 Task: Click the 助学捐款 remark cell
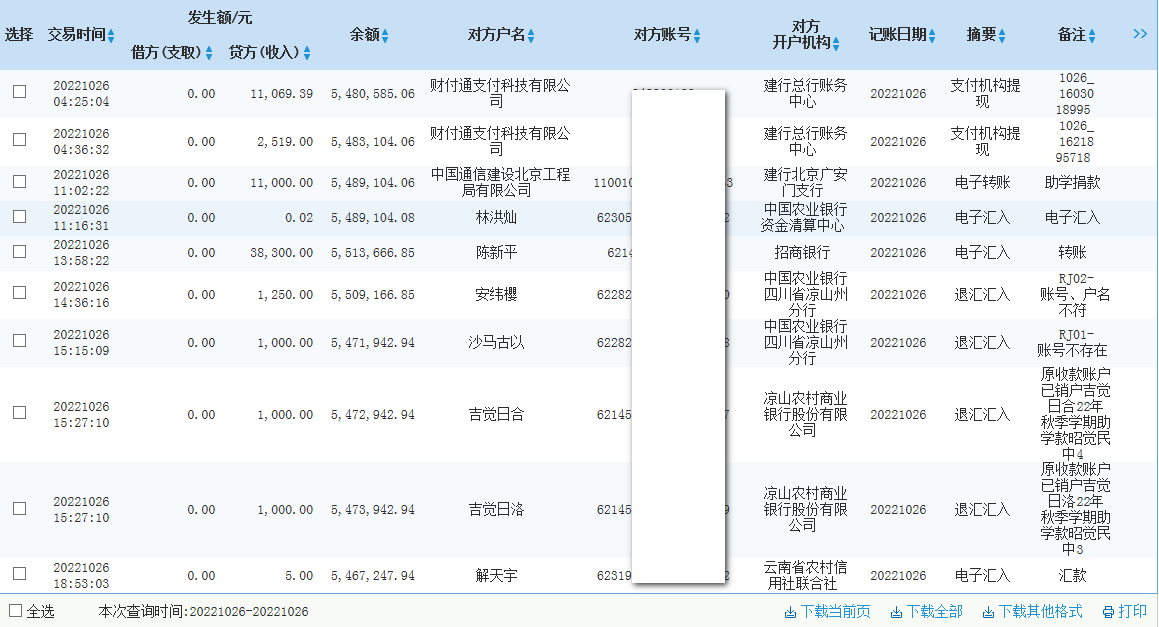pyautogui.click(x=1073, y=183)
